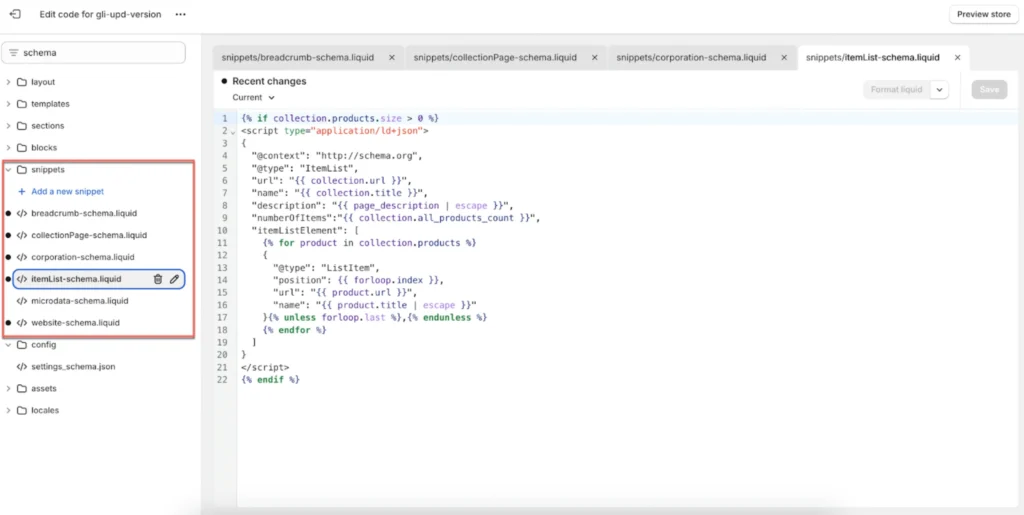This screenshot has width=1024, height=515.
Task: Click the blocks folder icon
Action: click(x=22, y=148)
